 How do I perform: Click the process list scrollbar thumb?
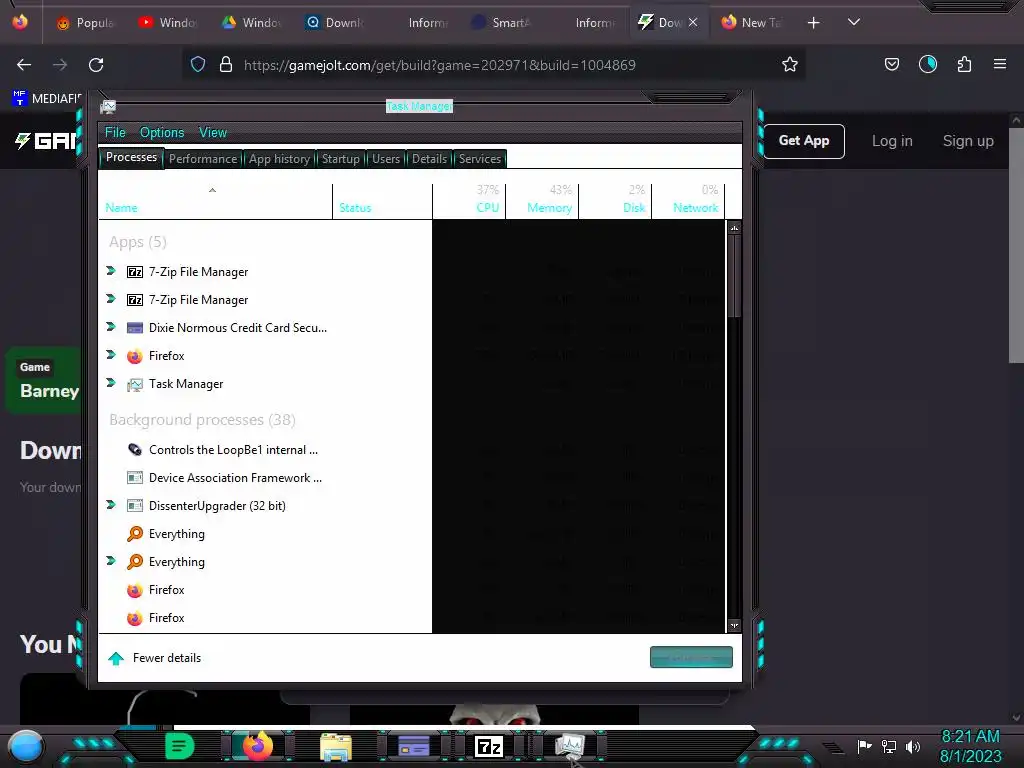point(734,276)
